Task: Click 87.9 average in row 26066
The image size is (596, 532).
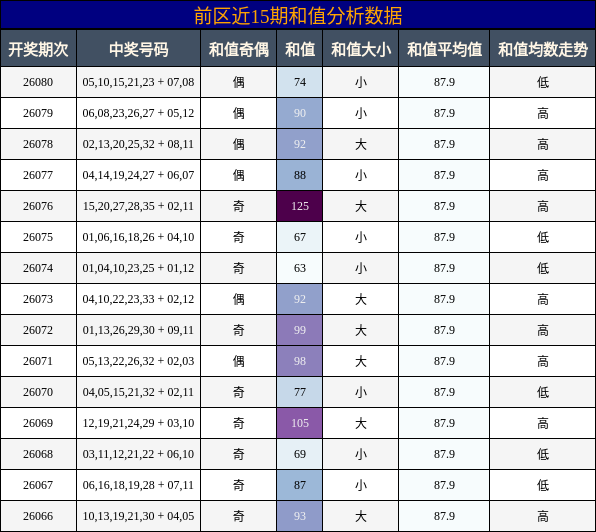Action: pyautogui.click(x=444, y=516)
